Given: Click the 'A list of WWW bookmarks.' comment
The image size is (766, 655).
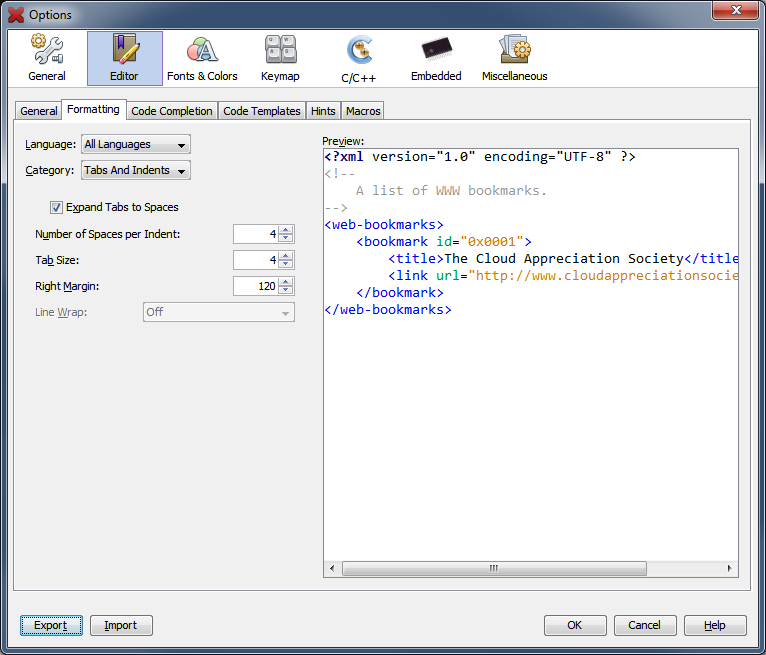Looking at the screenshot, I should [x=451, y=190].
